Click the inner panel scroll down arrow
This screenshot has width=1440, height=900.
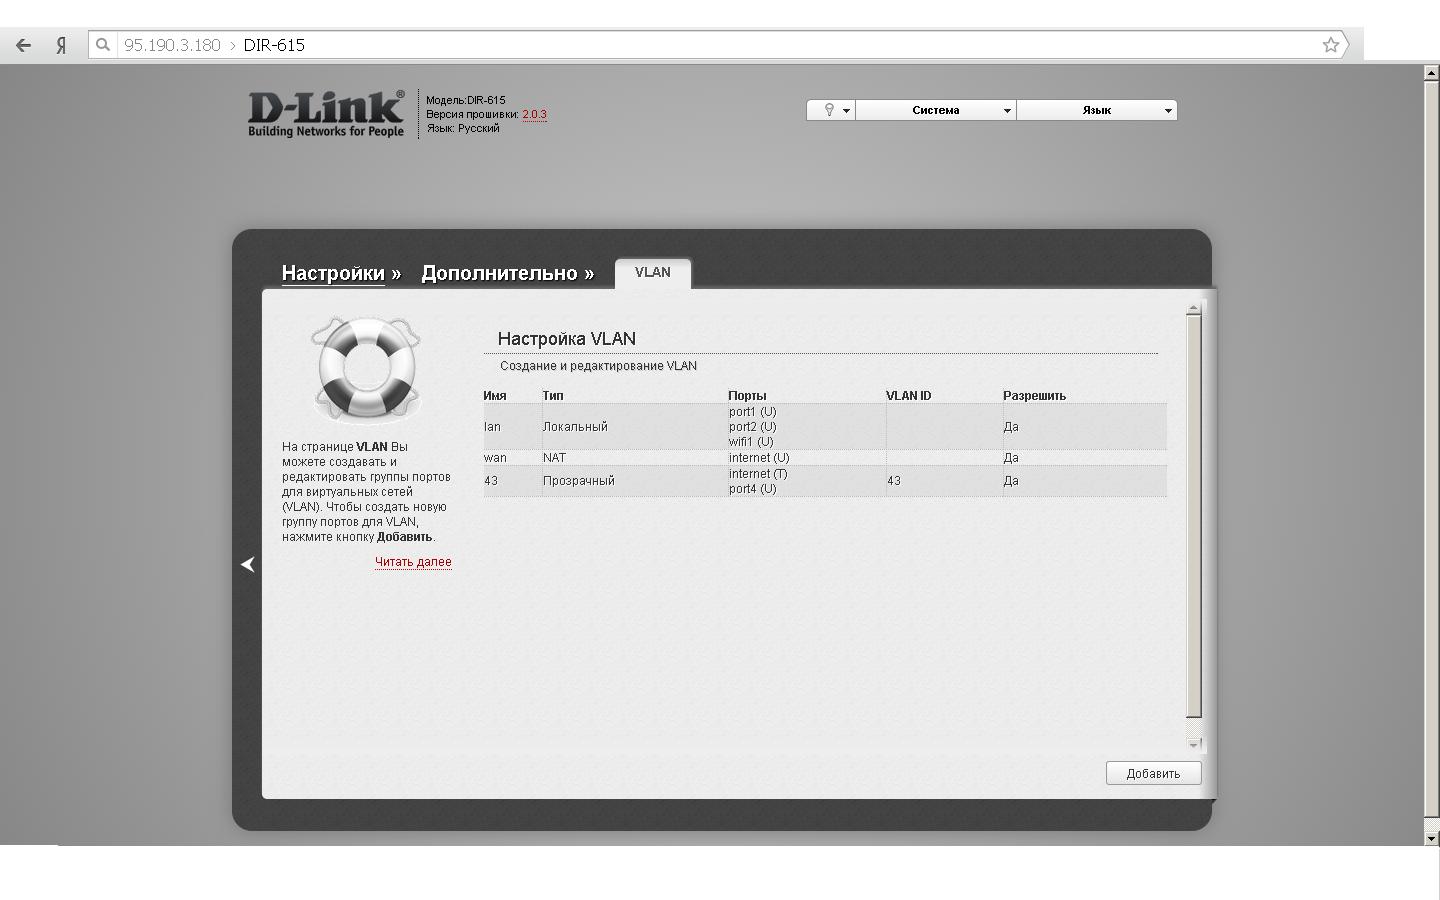coord(1194,744)
